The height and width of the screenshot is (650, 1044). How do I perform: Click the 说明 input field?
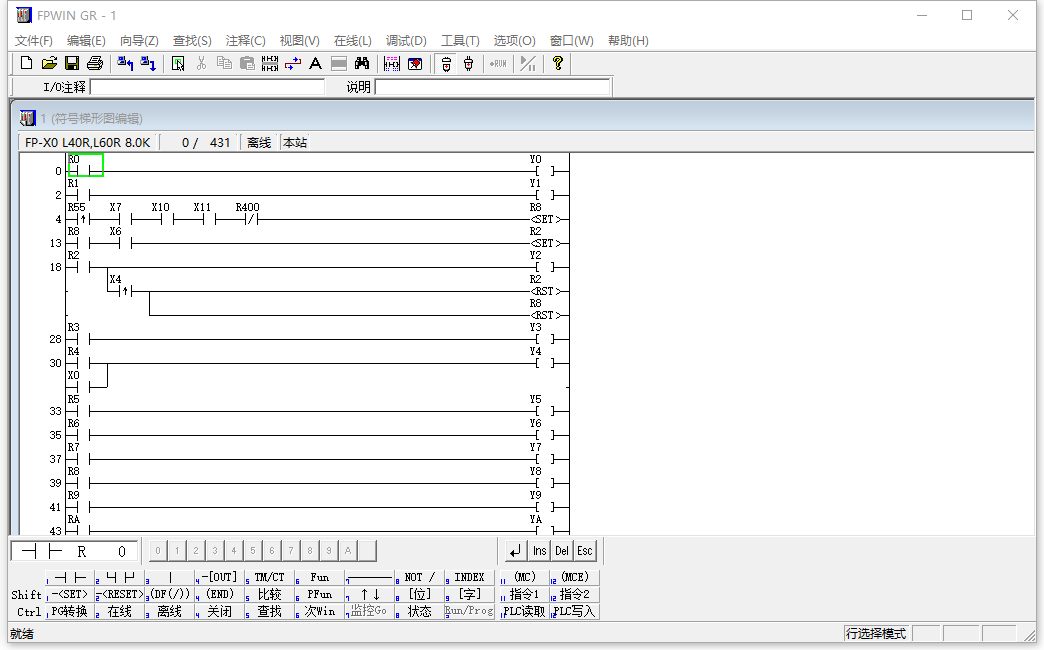(x=493, y=87)
